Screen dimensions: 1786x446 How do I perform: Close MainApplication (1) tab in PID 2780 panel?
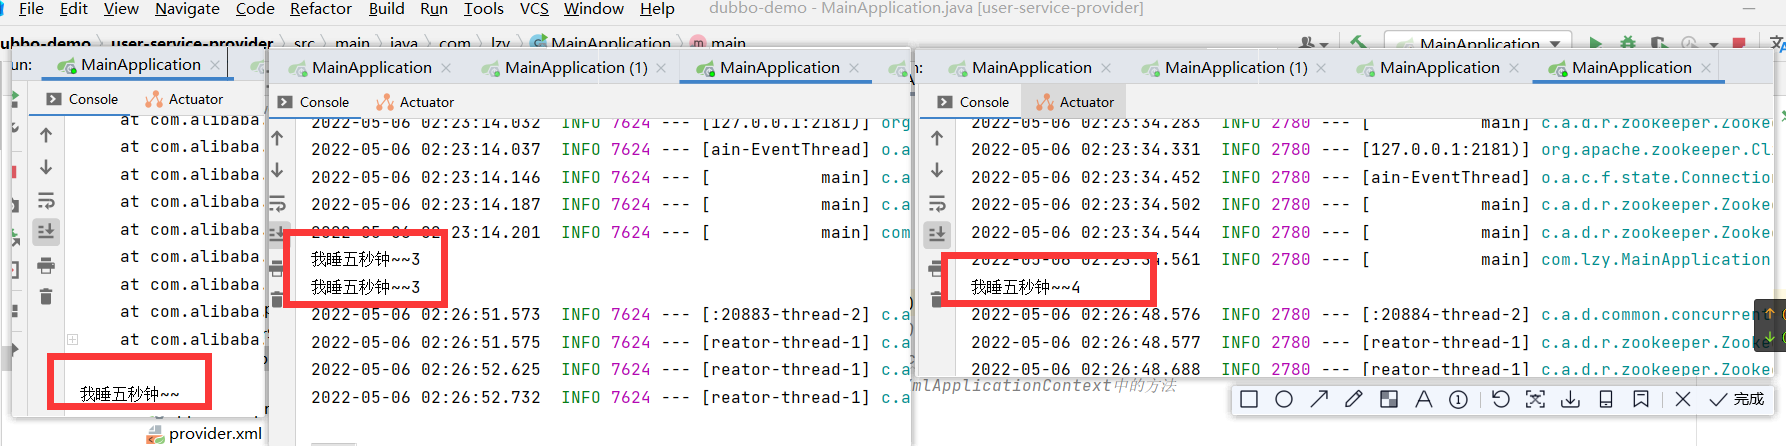point(1321,68)
